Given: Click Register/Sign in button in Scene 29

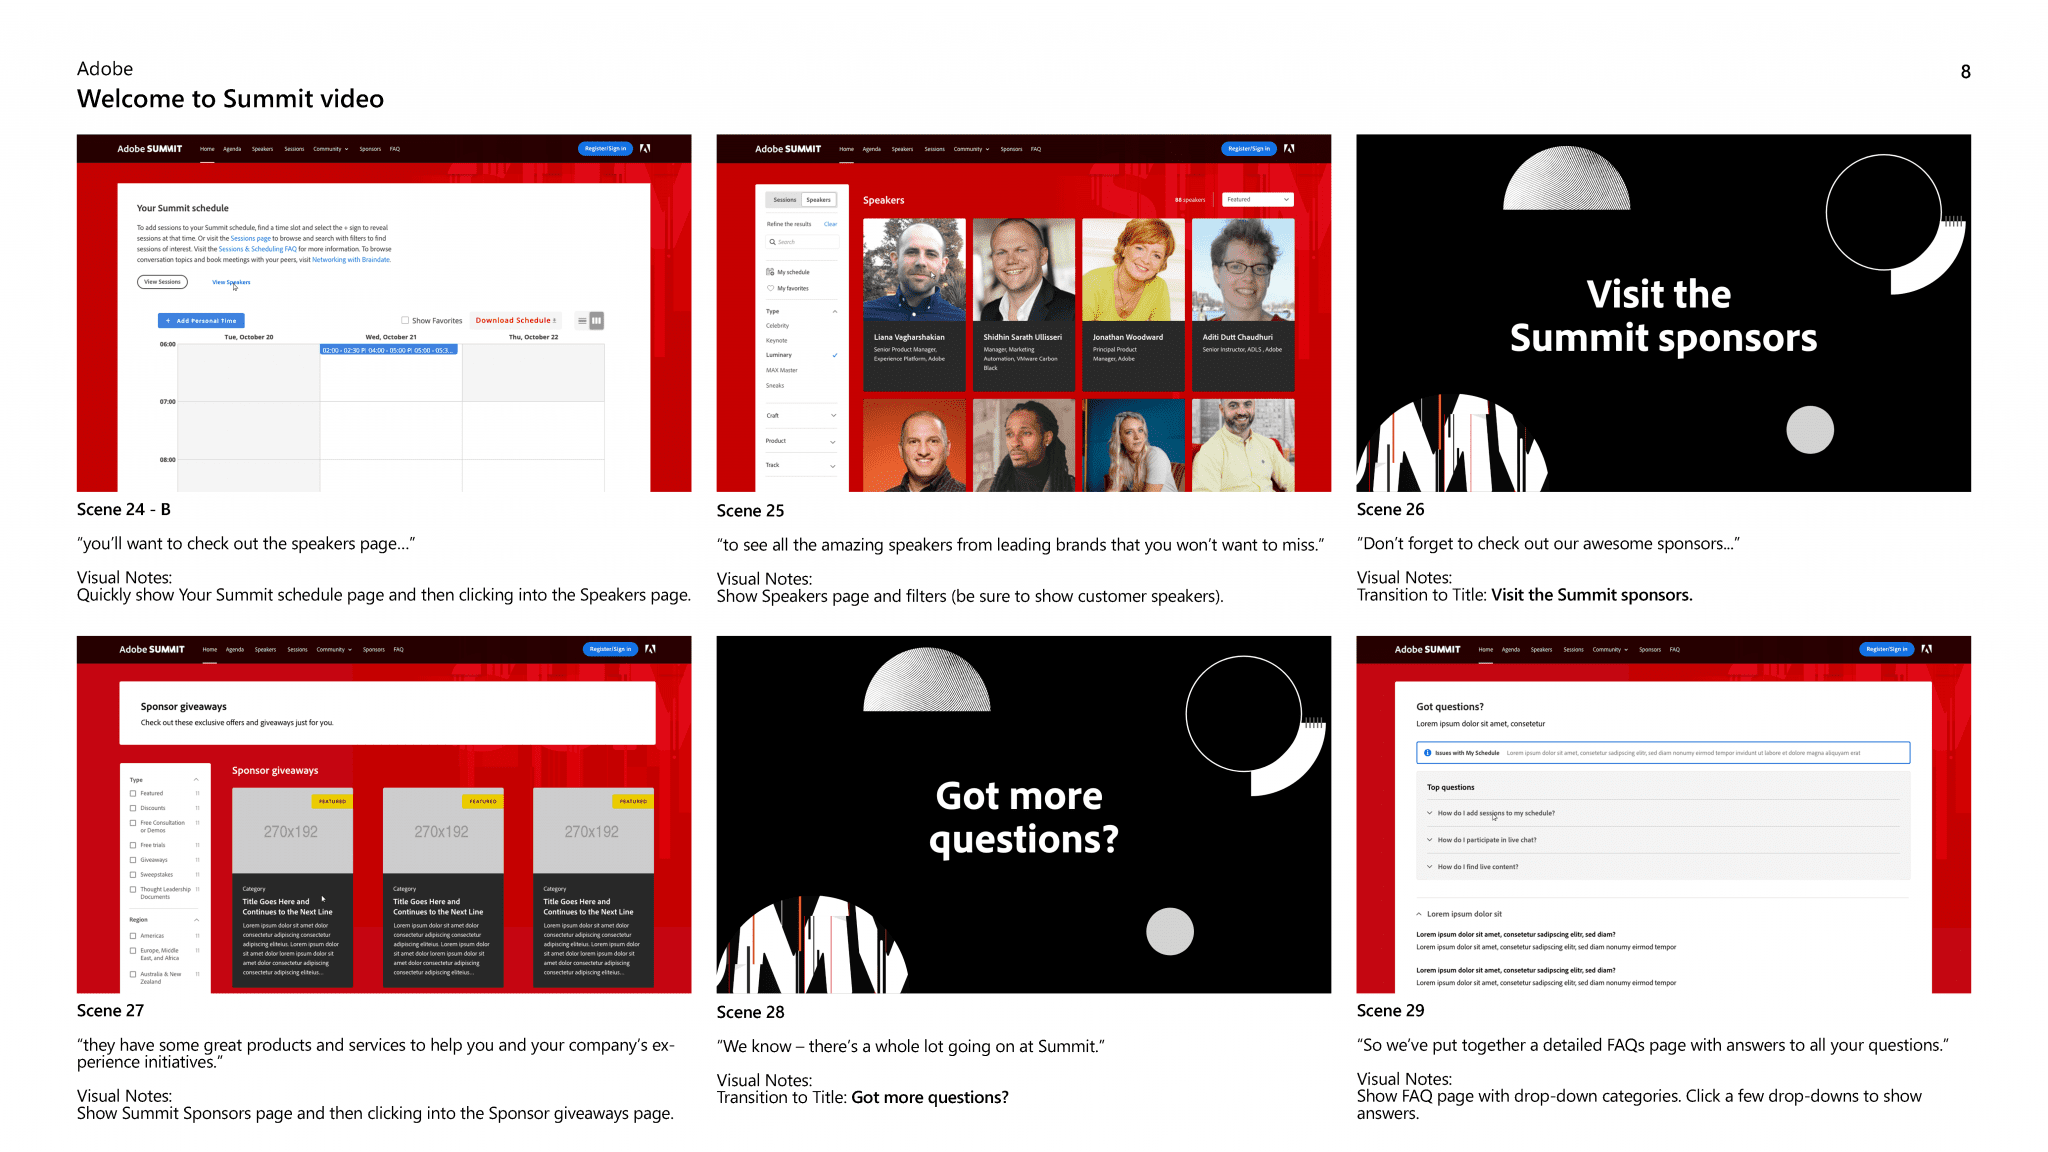Looking at the screenshot, I should (1886, 649).
